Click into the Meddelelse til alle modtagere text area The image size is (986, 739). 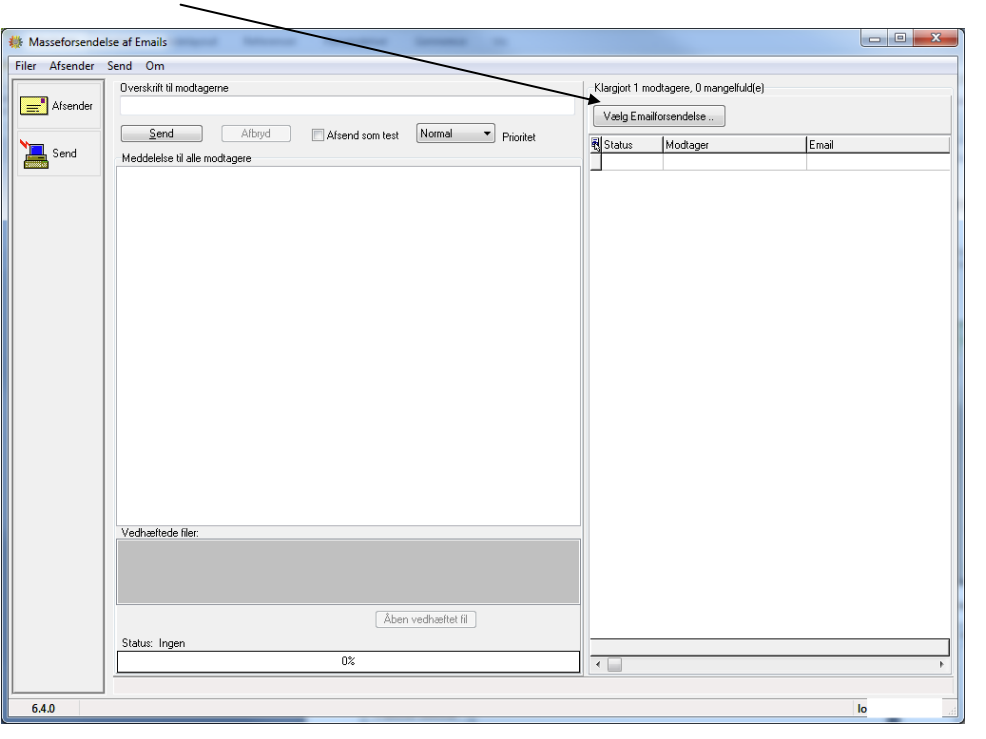tap(348, 346)
